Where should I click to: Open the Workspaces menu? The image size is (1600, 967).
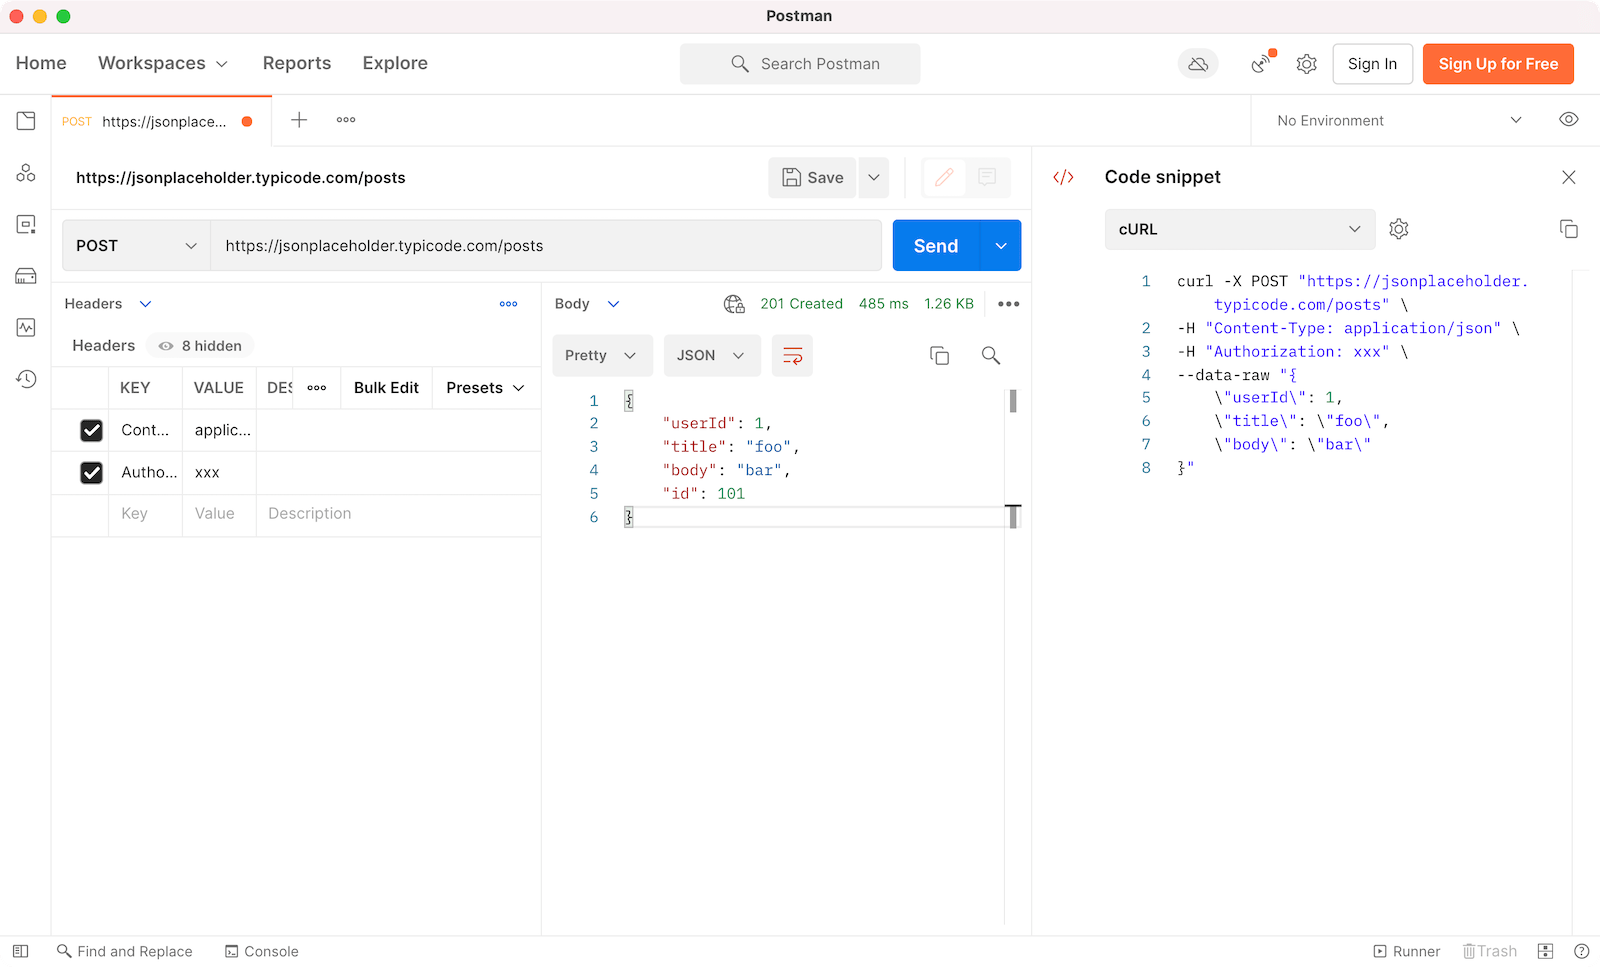163,63
